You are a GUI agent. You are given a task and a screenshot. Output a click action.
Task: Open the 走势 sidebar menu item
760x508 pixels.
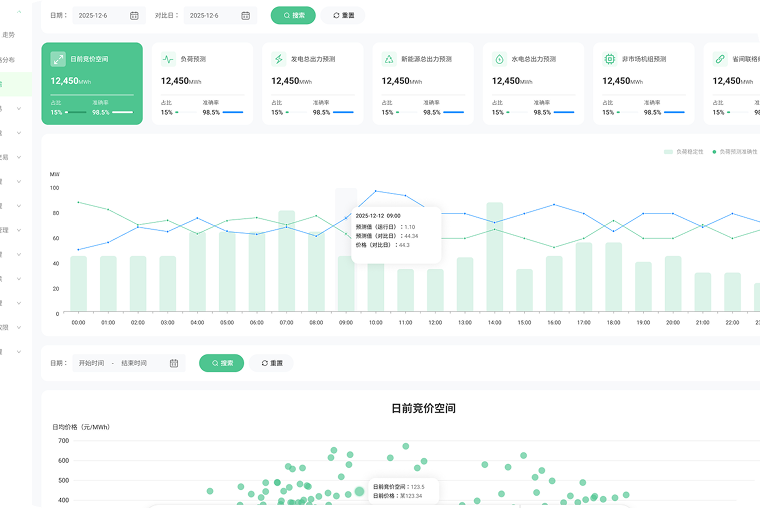(9, 35)
